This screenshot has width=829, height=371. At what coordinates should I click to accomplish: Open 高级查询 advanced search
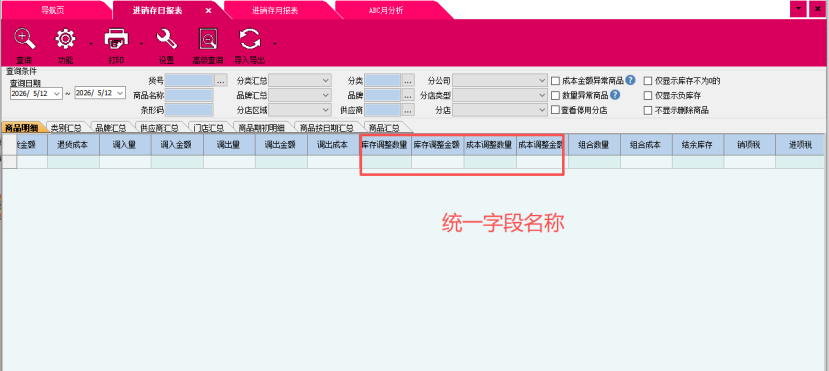pos(207,40)
